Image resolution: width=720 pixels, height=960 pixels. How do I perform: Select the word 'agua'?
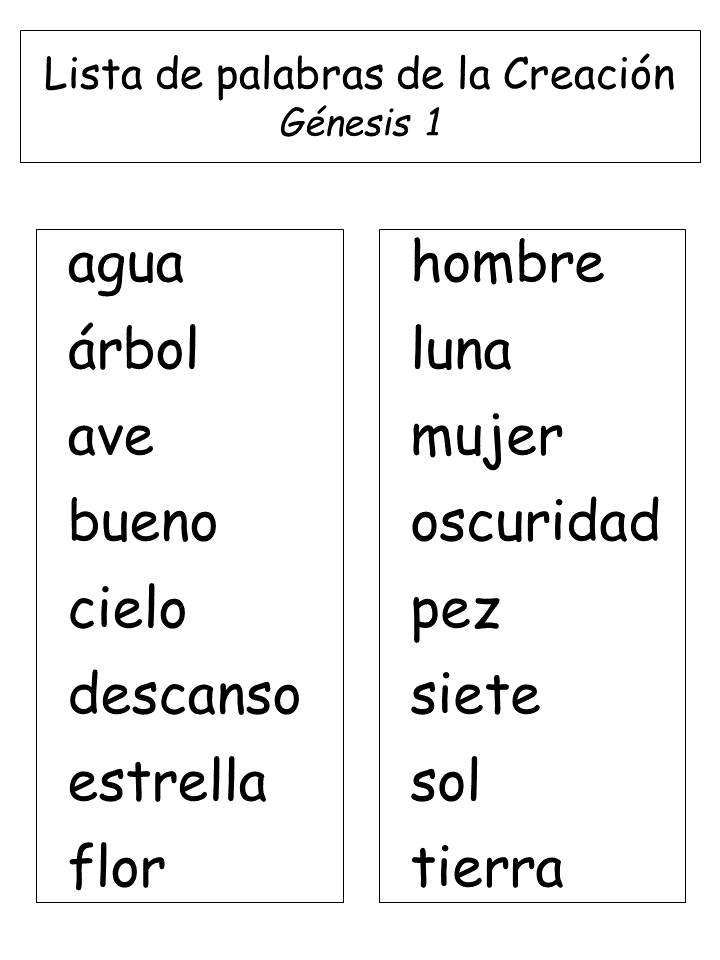tap(126, 270)
